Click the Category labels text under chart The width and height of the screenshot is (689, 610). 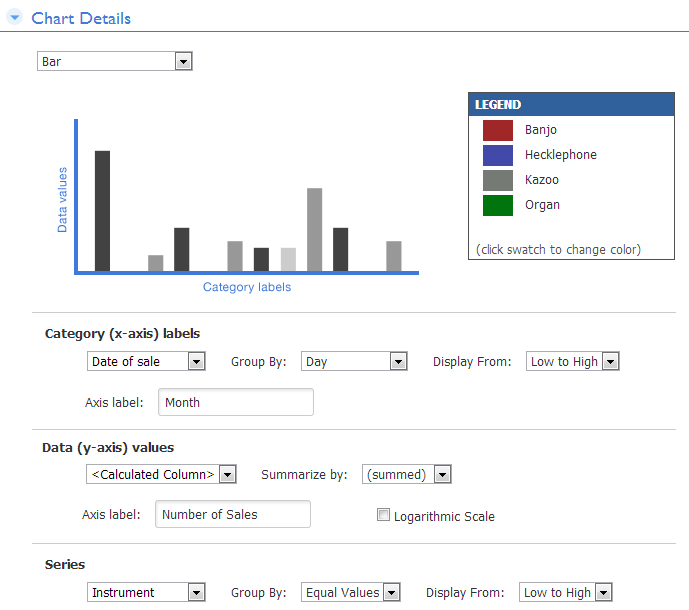(247, 287)
